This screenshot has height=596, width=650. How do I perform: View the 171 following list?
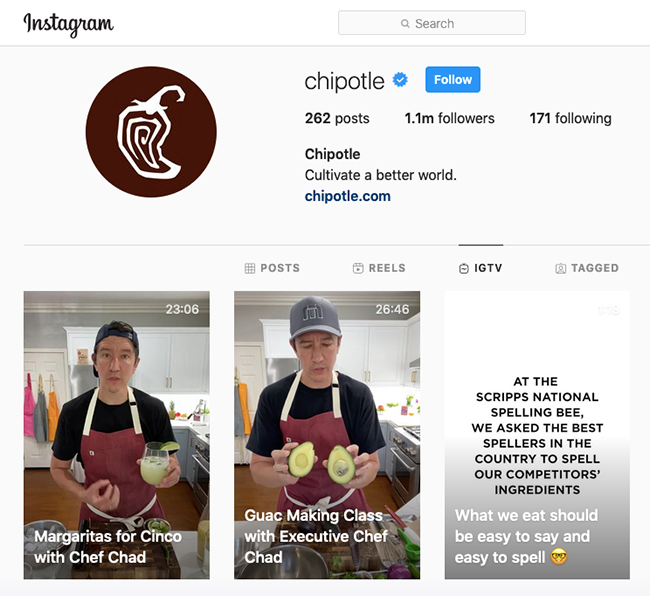pyautogui.click(x=570, y=118)
